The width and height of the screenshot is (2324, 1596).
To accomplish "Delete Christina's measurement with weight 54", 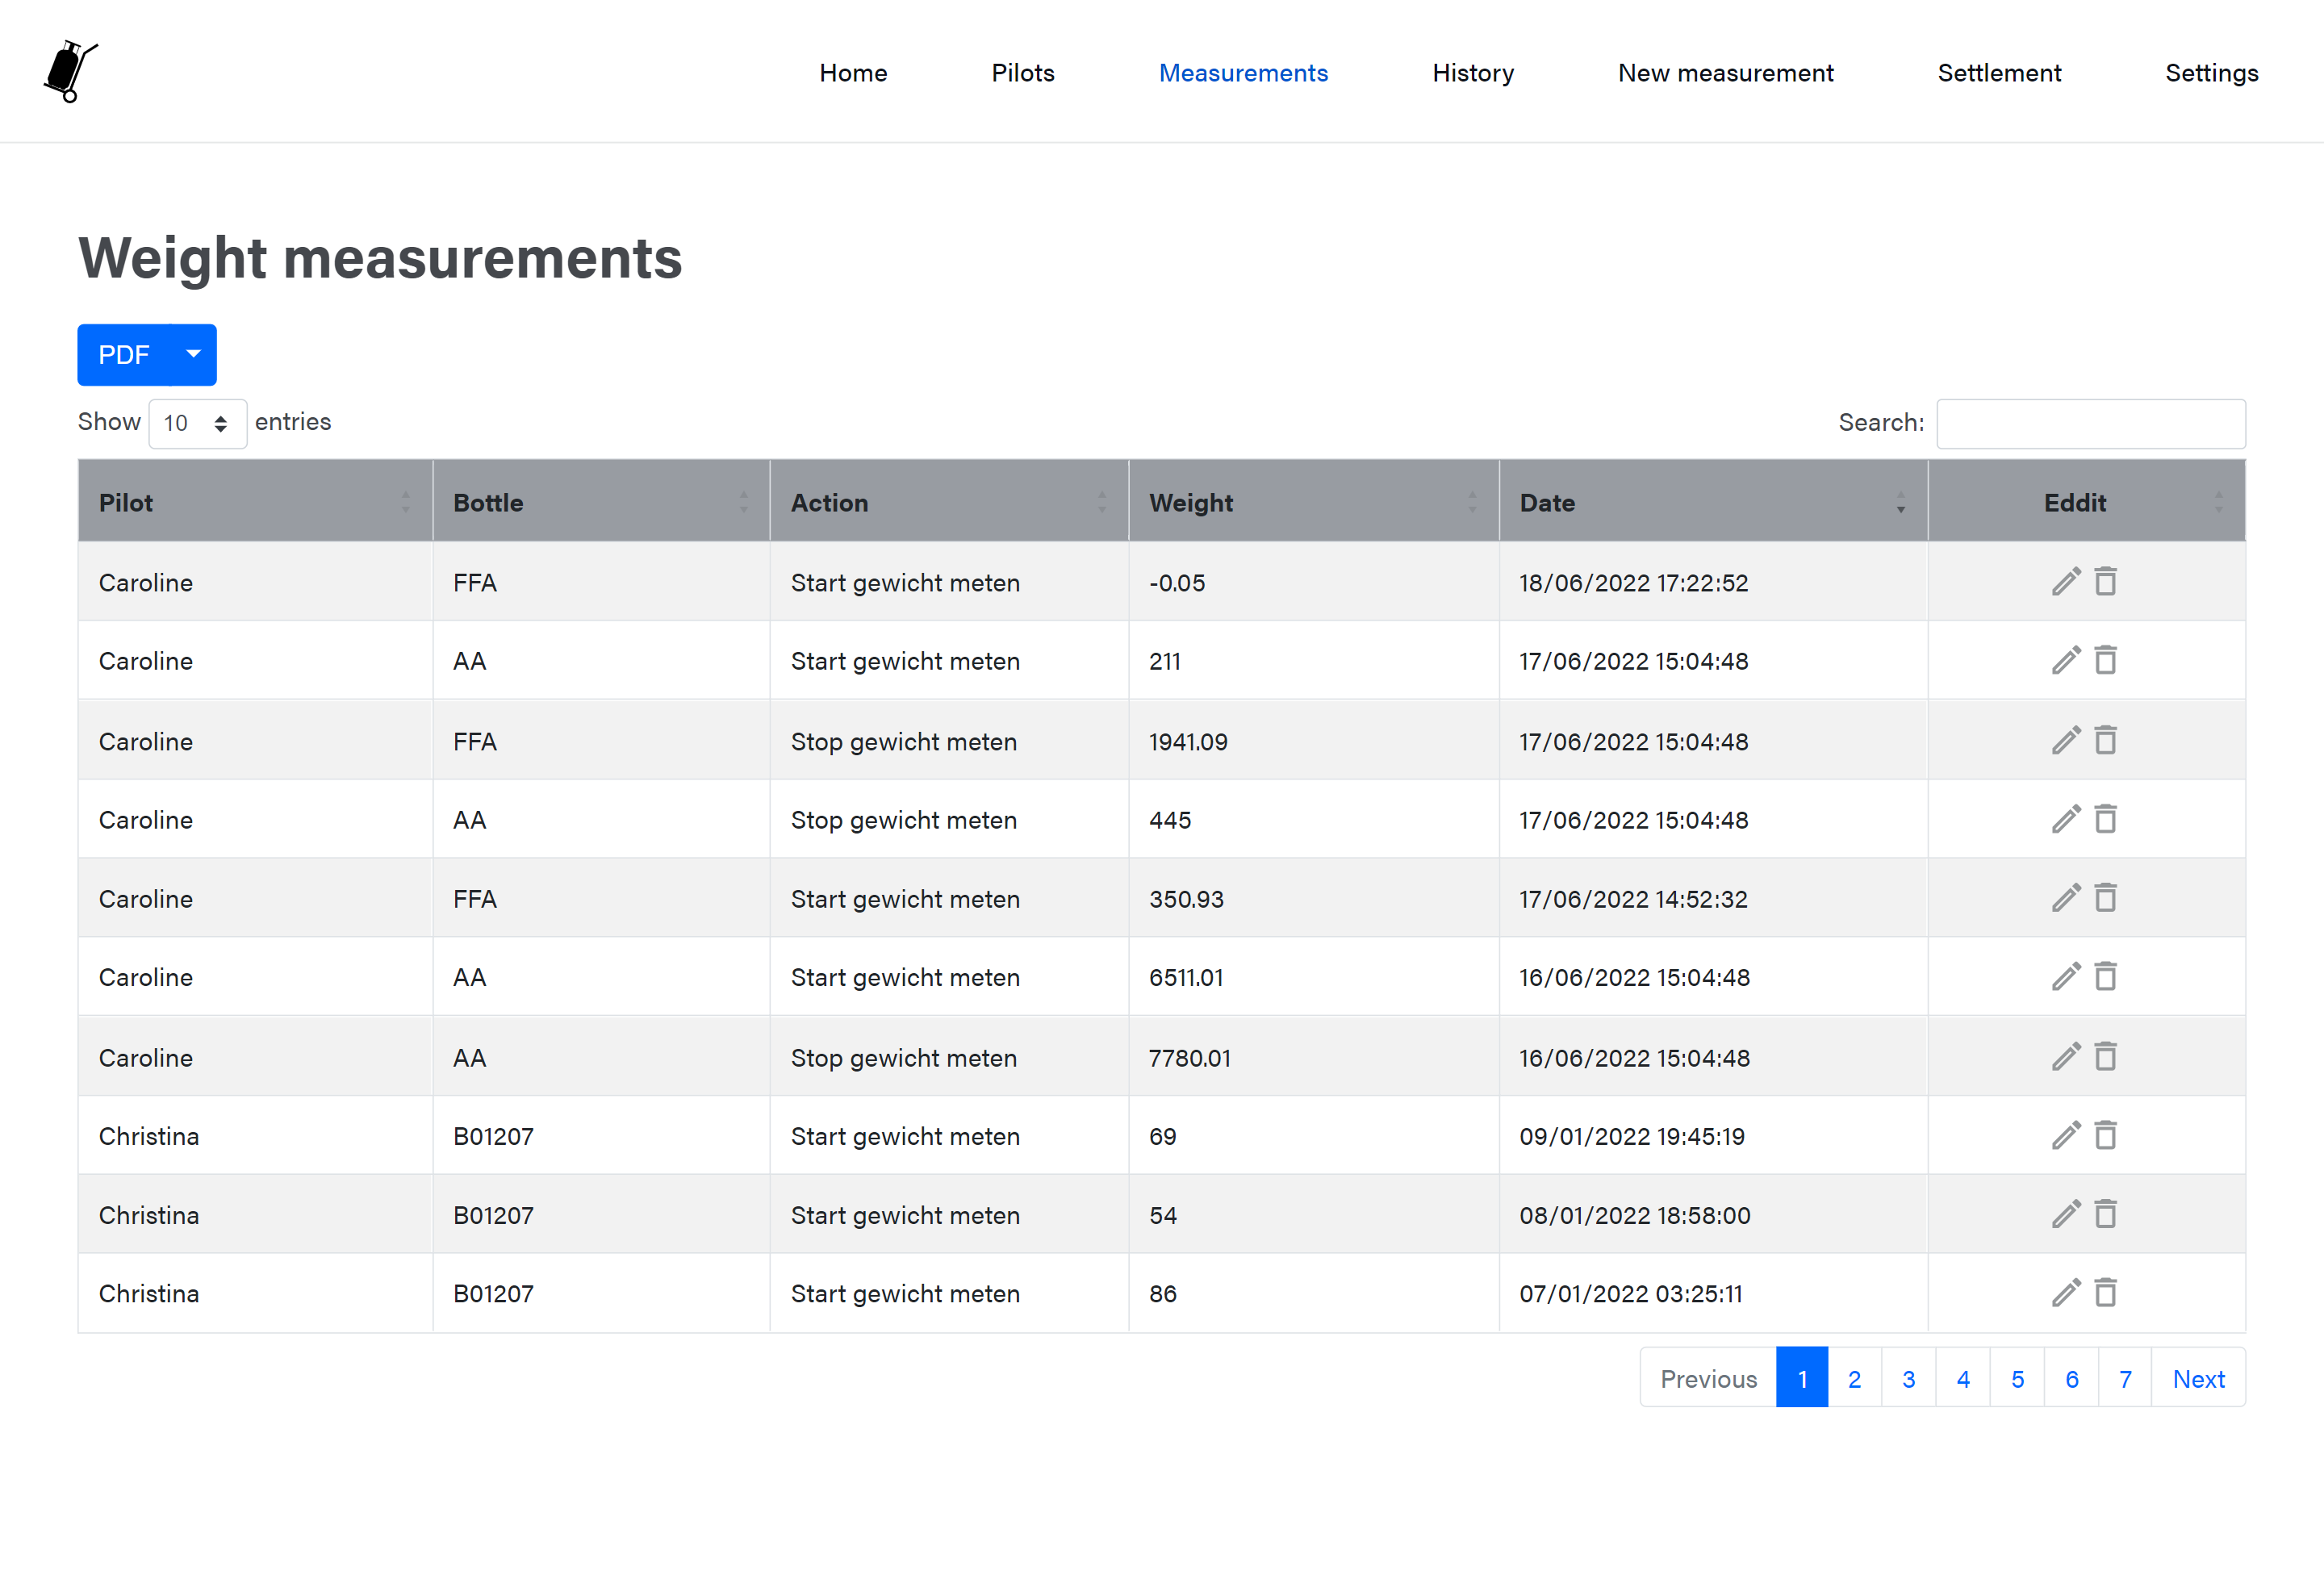I will point(2105,1214).
